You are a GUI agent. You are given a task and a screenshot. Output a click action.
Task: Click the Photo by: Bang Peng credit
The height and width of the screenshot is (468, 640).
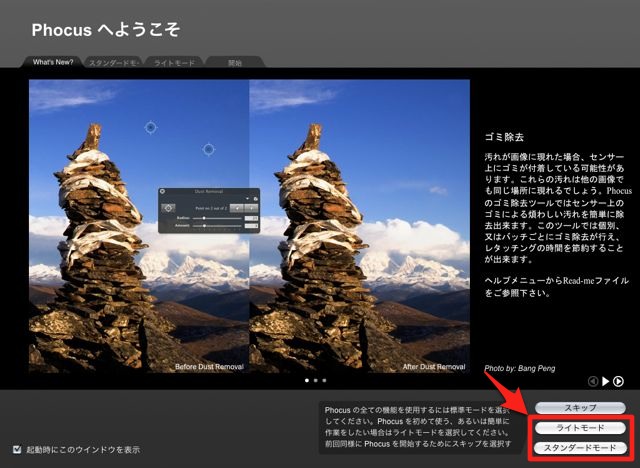click(x=520, y=368)
